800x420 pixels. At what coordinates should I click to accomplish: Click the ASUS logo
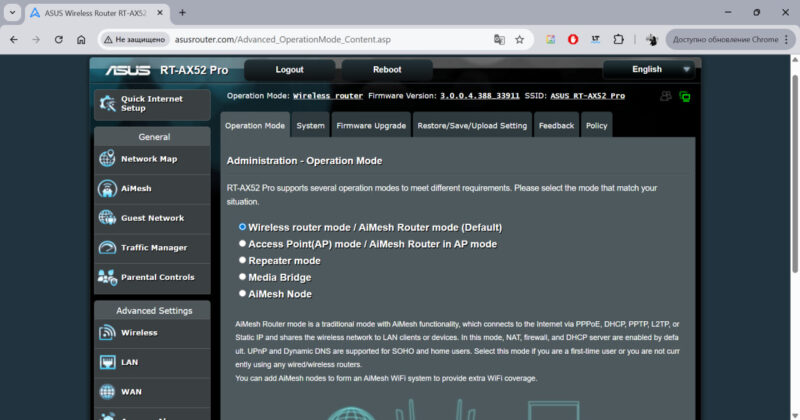click(x=128, y=70)
